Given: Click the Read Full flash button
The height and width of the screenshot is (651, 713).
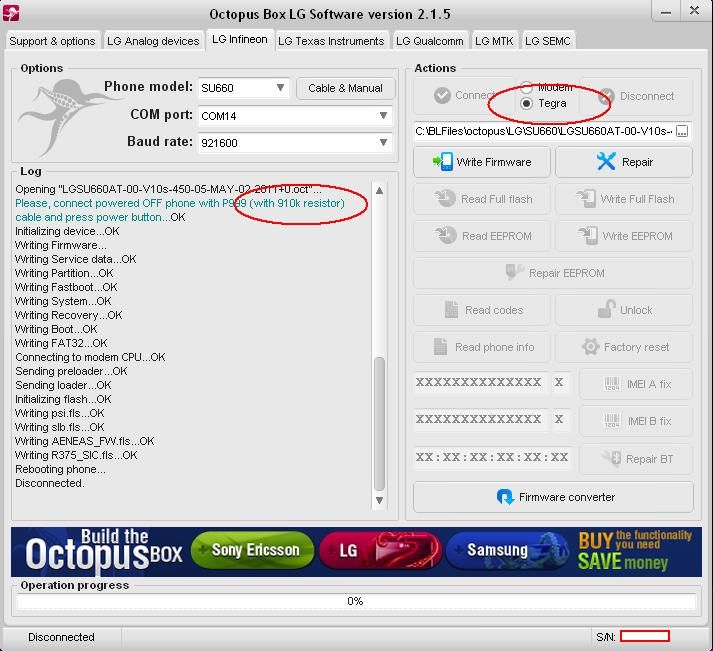Looking at the screenshot, I should pyautogui.click(x=482, y=199).
